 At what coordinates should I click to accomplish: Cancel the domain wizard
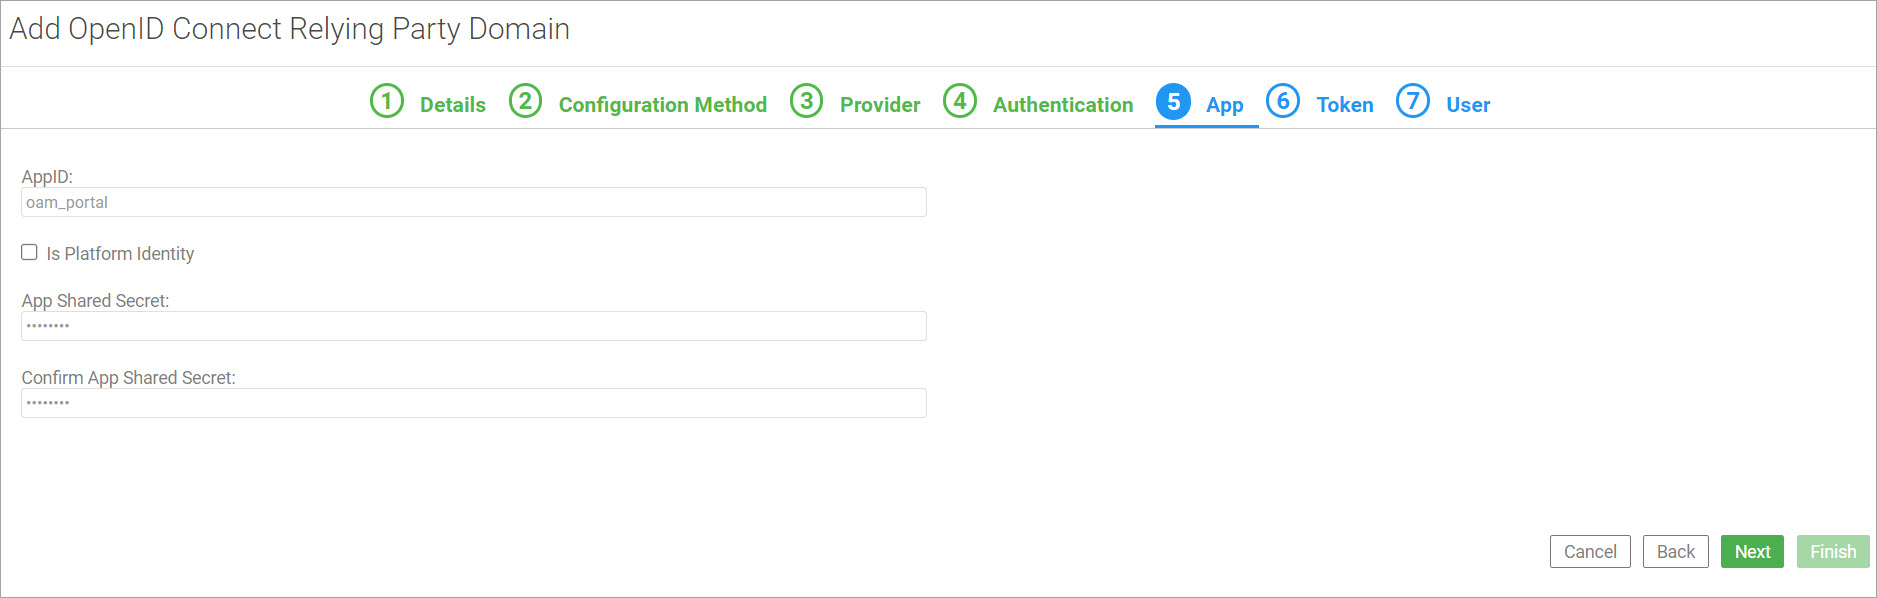pos(1590,552)
